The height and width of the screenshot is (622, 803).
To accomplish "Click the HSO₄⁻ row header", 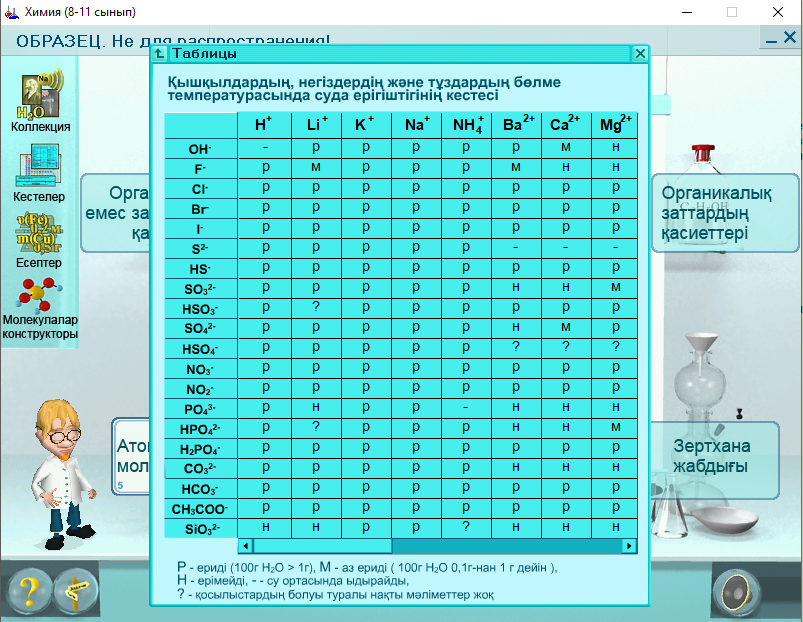I will click(201, 349).
